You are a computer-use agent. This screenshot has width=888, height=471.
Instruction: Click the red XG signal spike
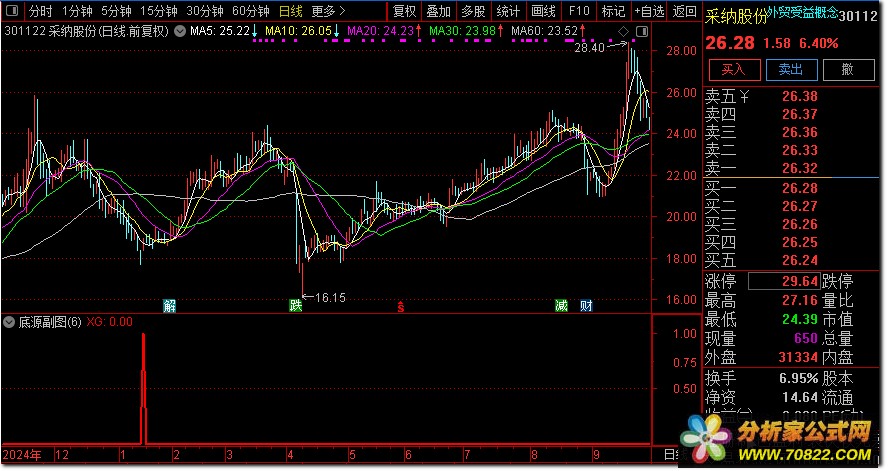click(143, 389)
